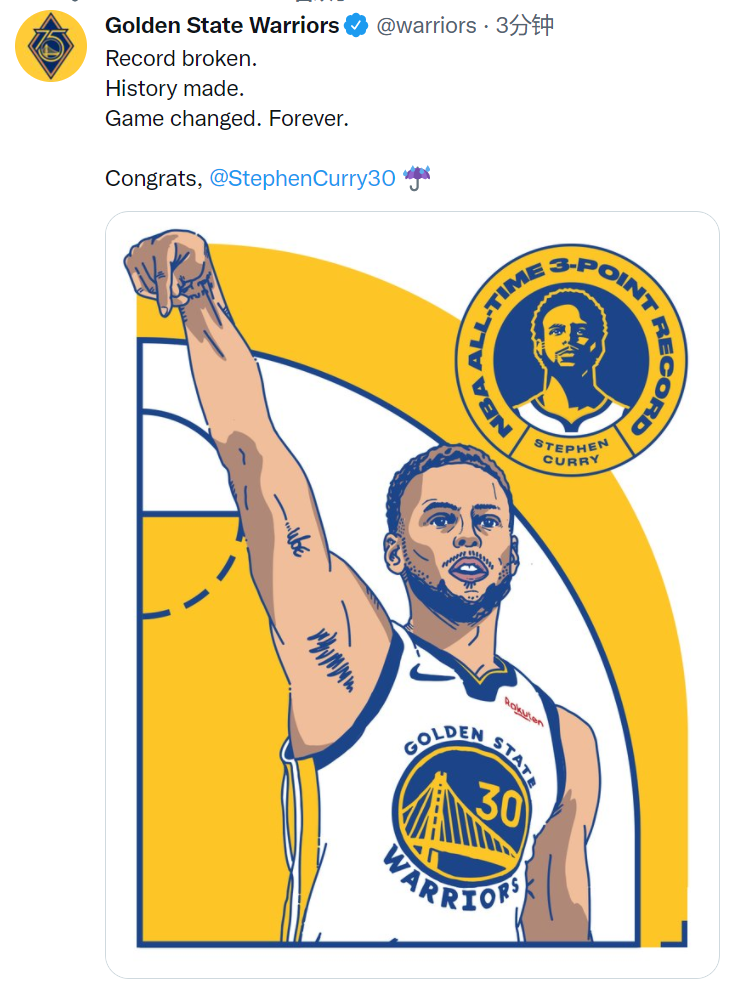Click the blue verified badge
The width and height of the screenshot is (744, 981).
click(x=356, y=26)
